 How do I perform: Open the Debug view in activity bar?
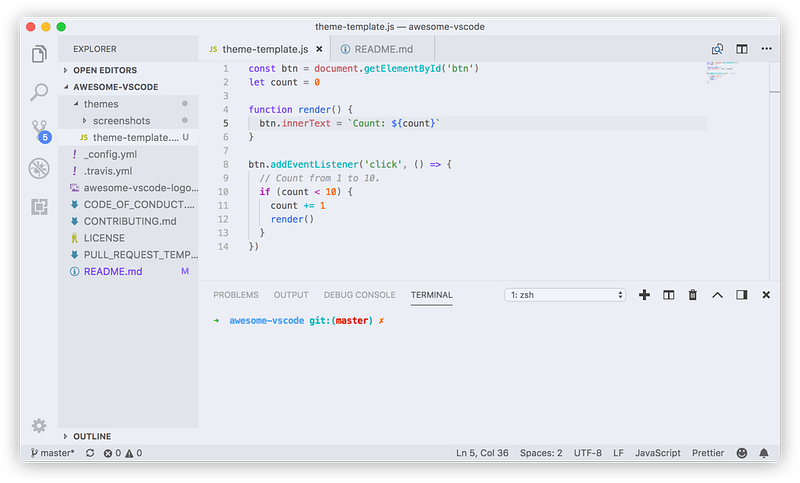tap(39, 168)
